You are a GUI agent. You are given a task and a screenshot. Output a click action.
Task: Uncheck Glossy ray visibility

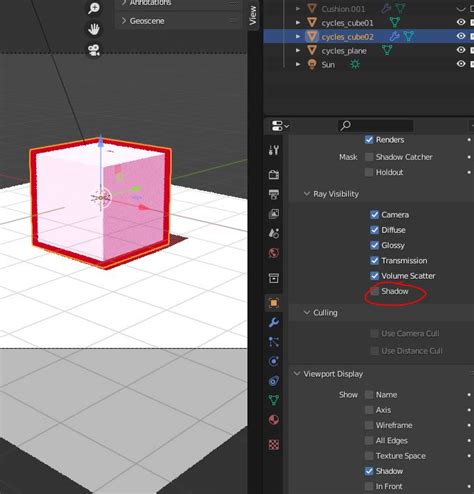[374, 245]
